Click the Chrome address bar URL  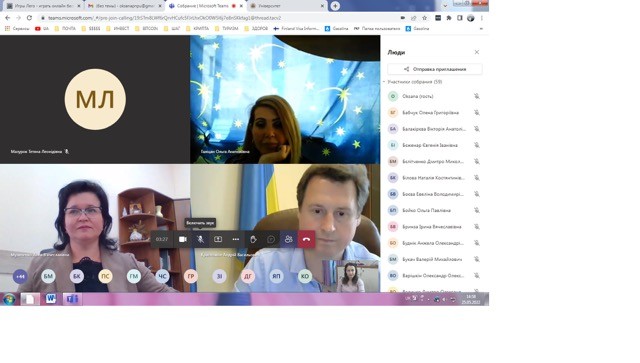164,18
